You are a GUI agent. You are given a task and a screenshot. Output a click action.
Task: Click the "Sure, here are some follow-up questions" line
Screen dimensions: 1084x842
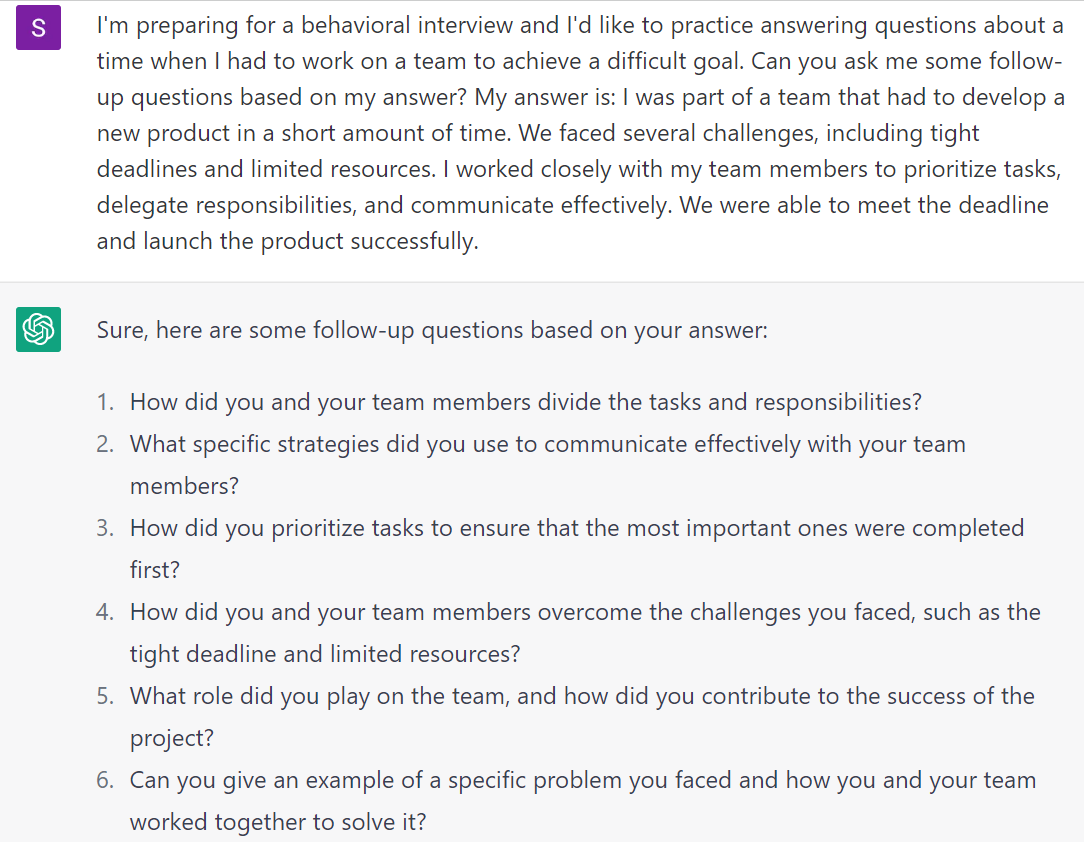click(x=432, y=329)
